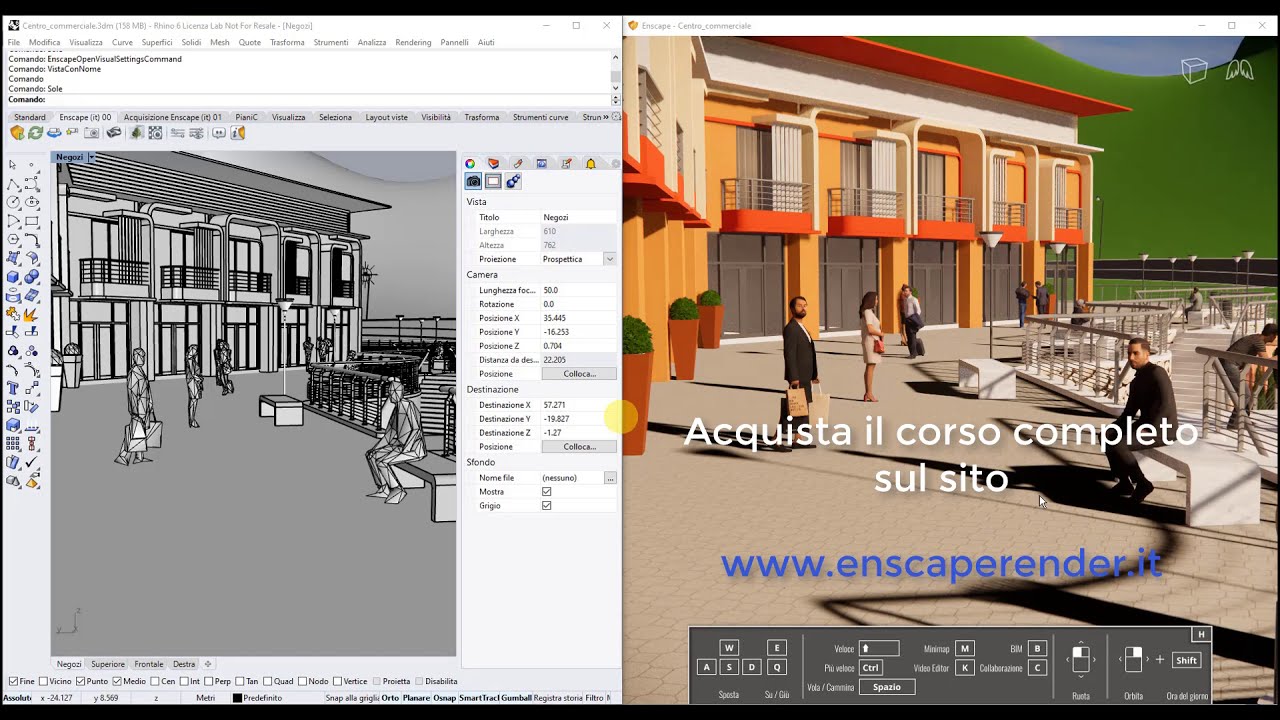Viewport: 1280px width, 720px height.
Task: Toggle Enscape live updates green arrows icon
Action: (36, 133)
